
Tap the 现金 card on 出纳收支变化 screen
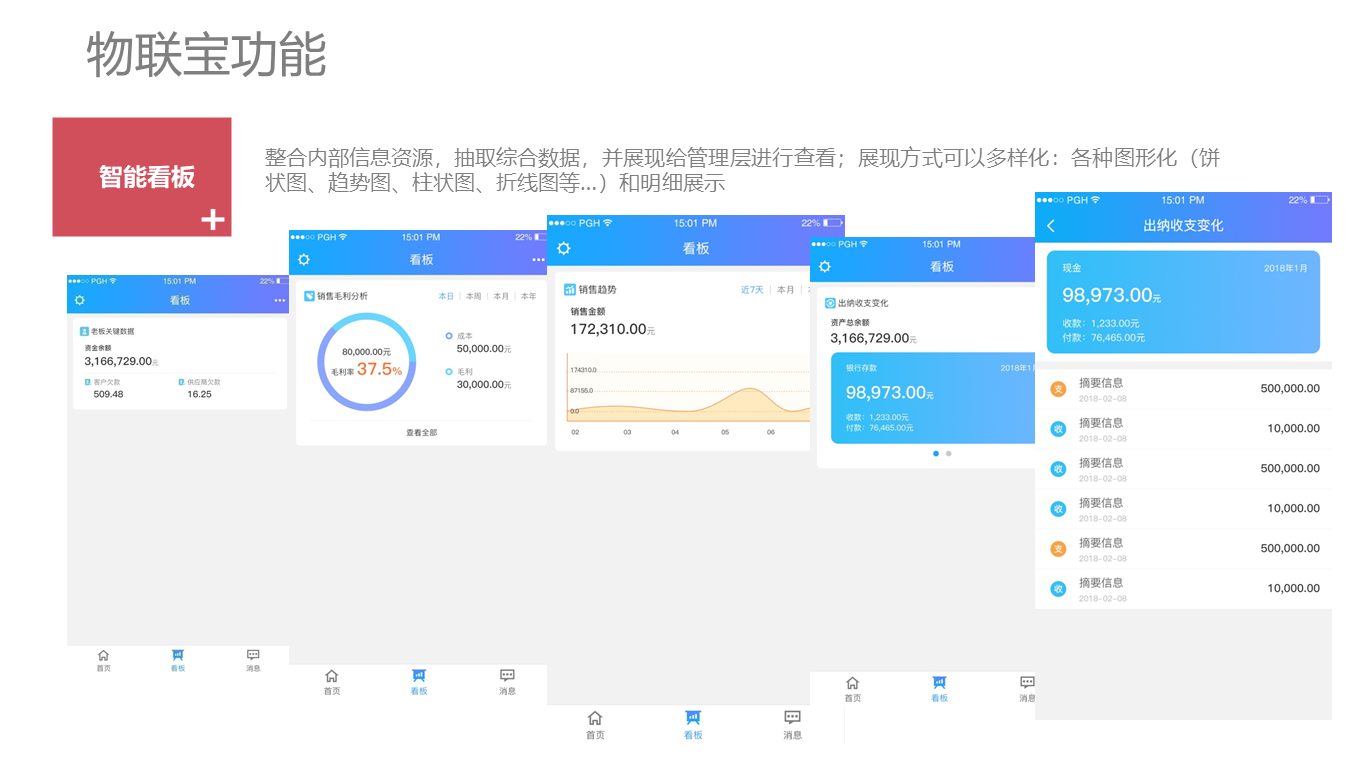[1182, 302]
